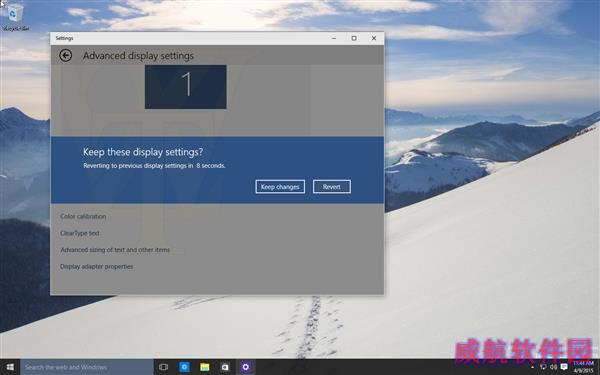Open the volume icon in the system tray
Screen dimensions: 600x375
point(553,367)
